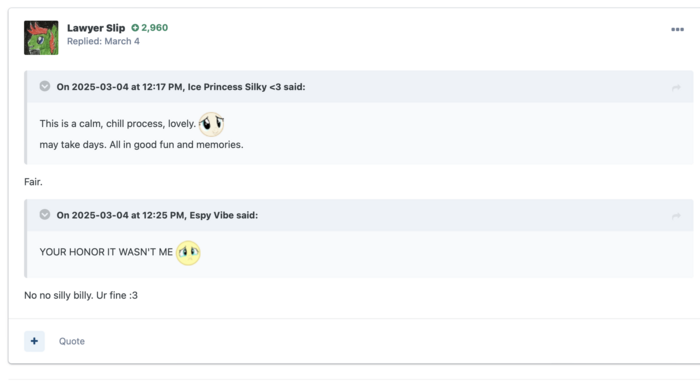This screenshot has height=382, width=700.
Task: Add post to multiquote with plus button
Action: click(34, 341)
